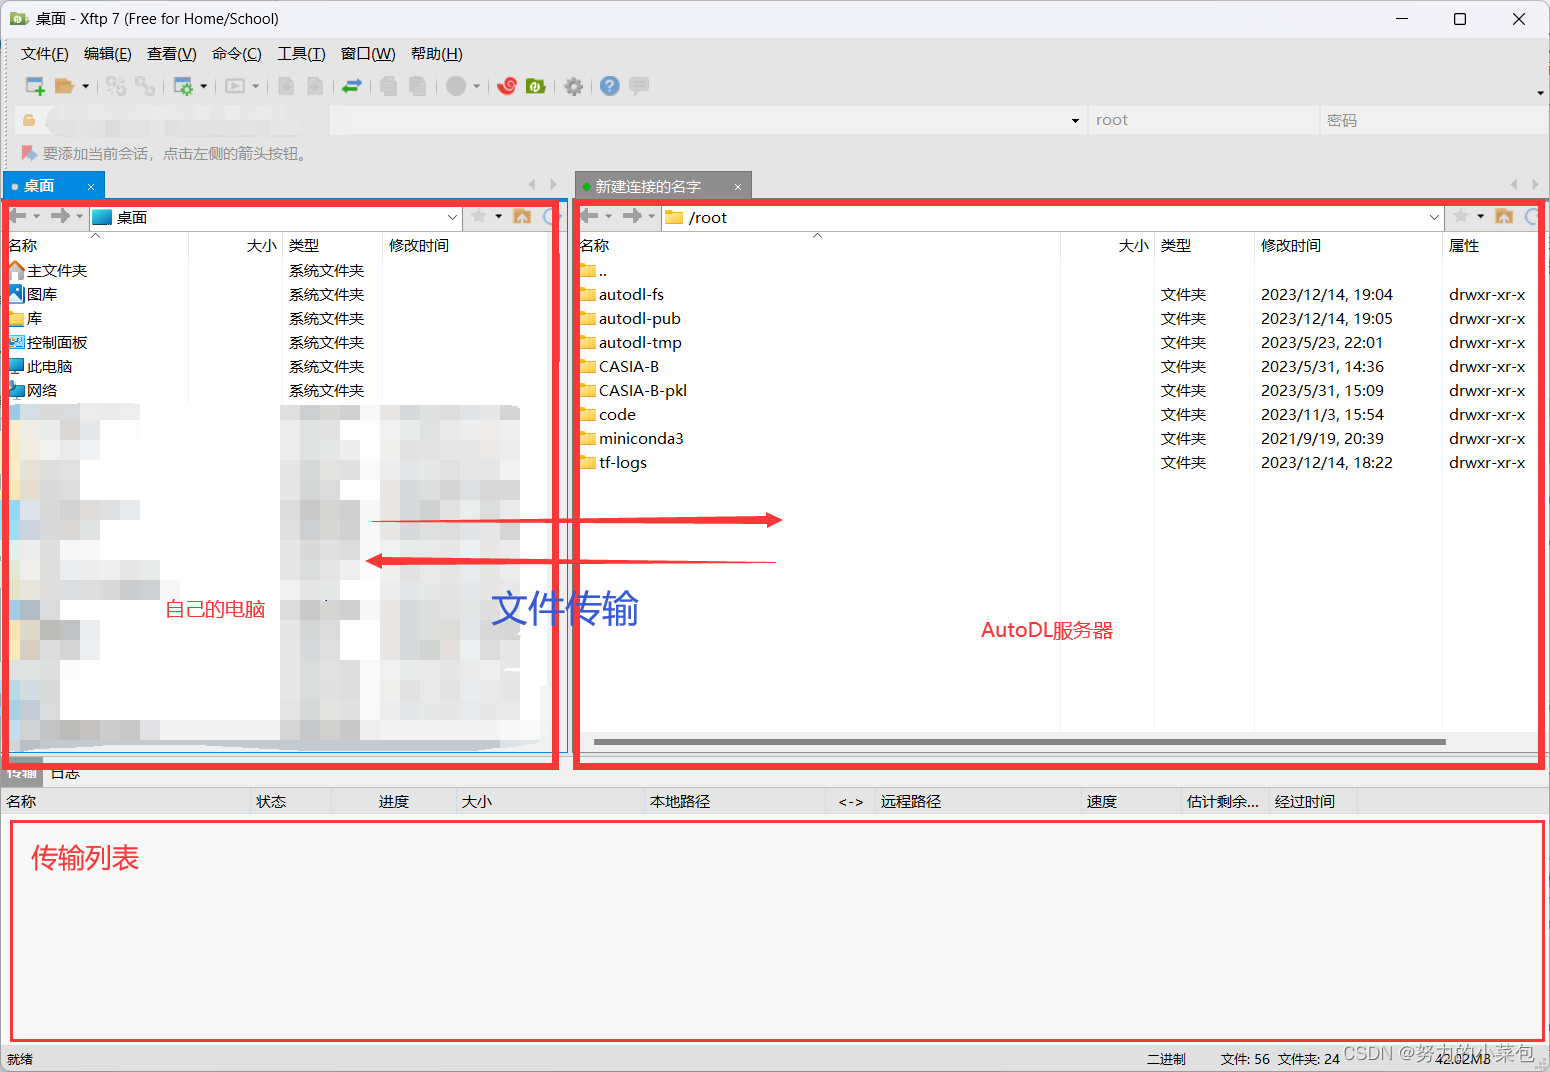Viewport: 1550px width, 1072px height.
Task: Expand the open-session folder dropdown arrow
Action: tap(85, 86)
